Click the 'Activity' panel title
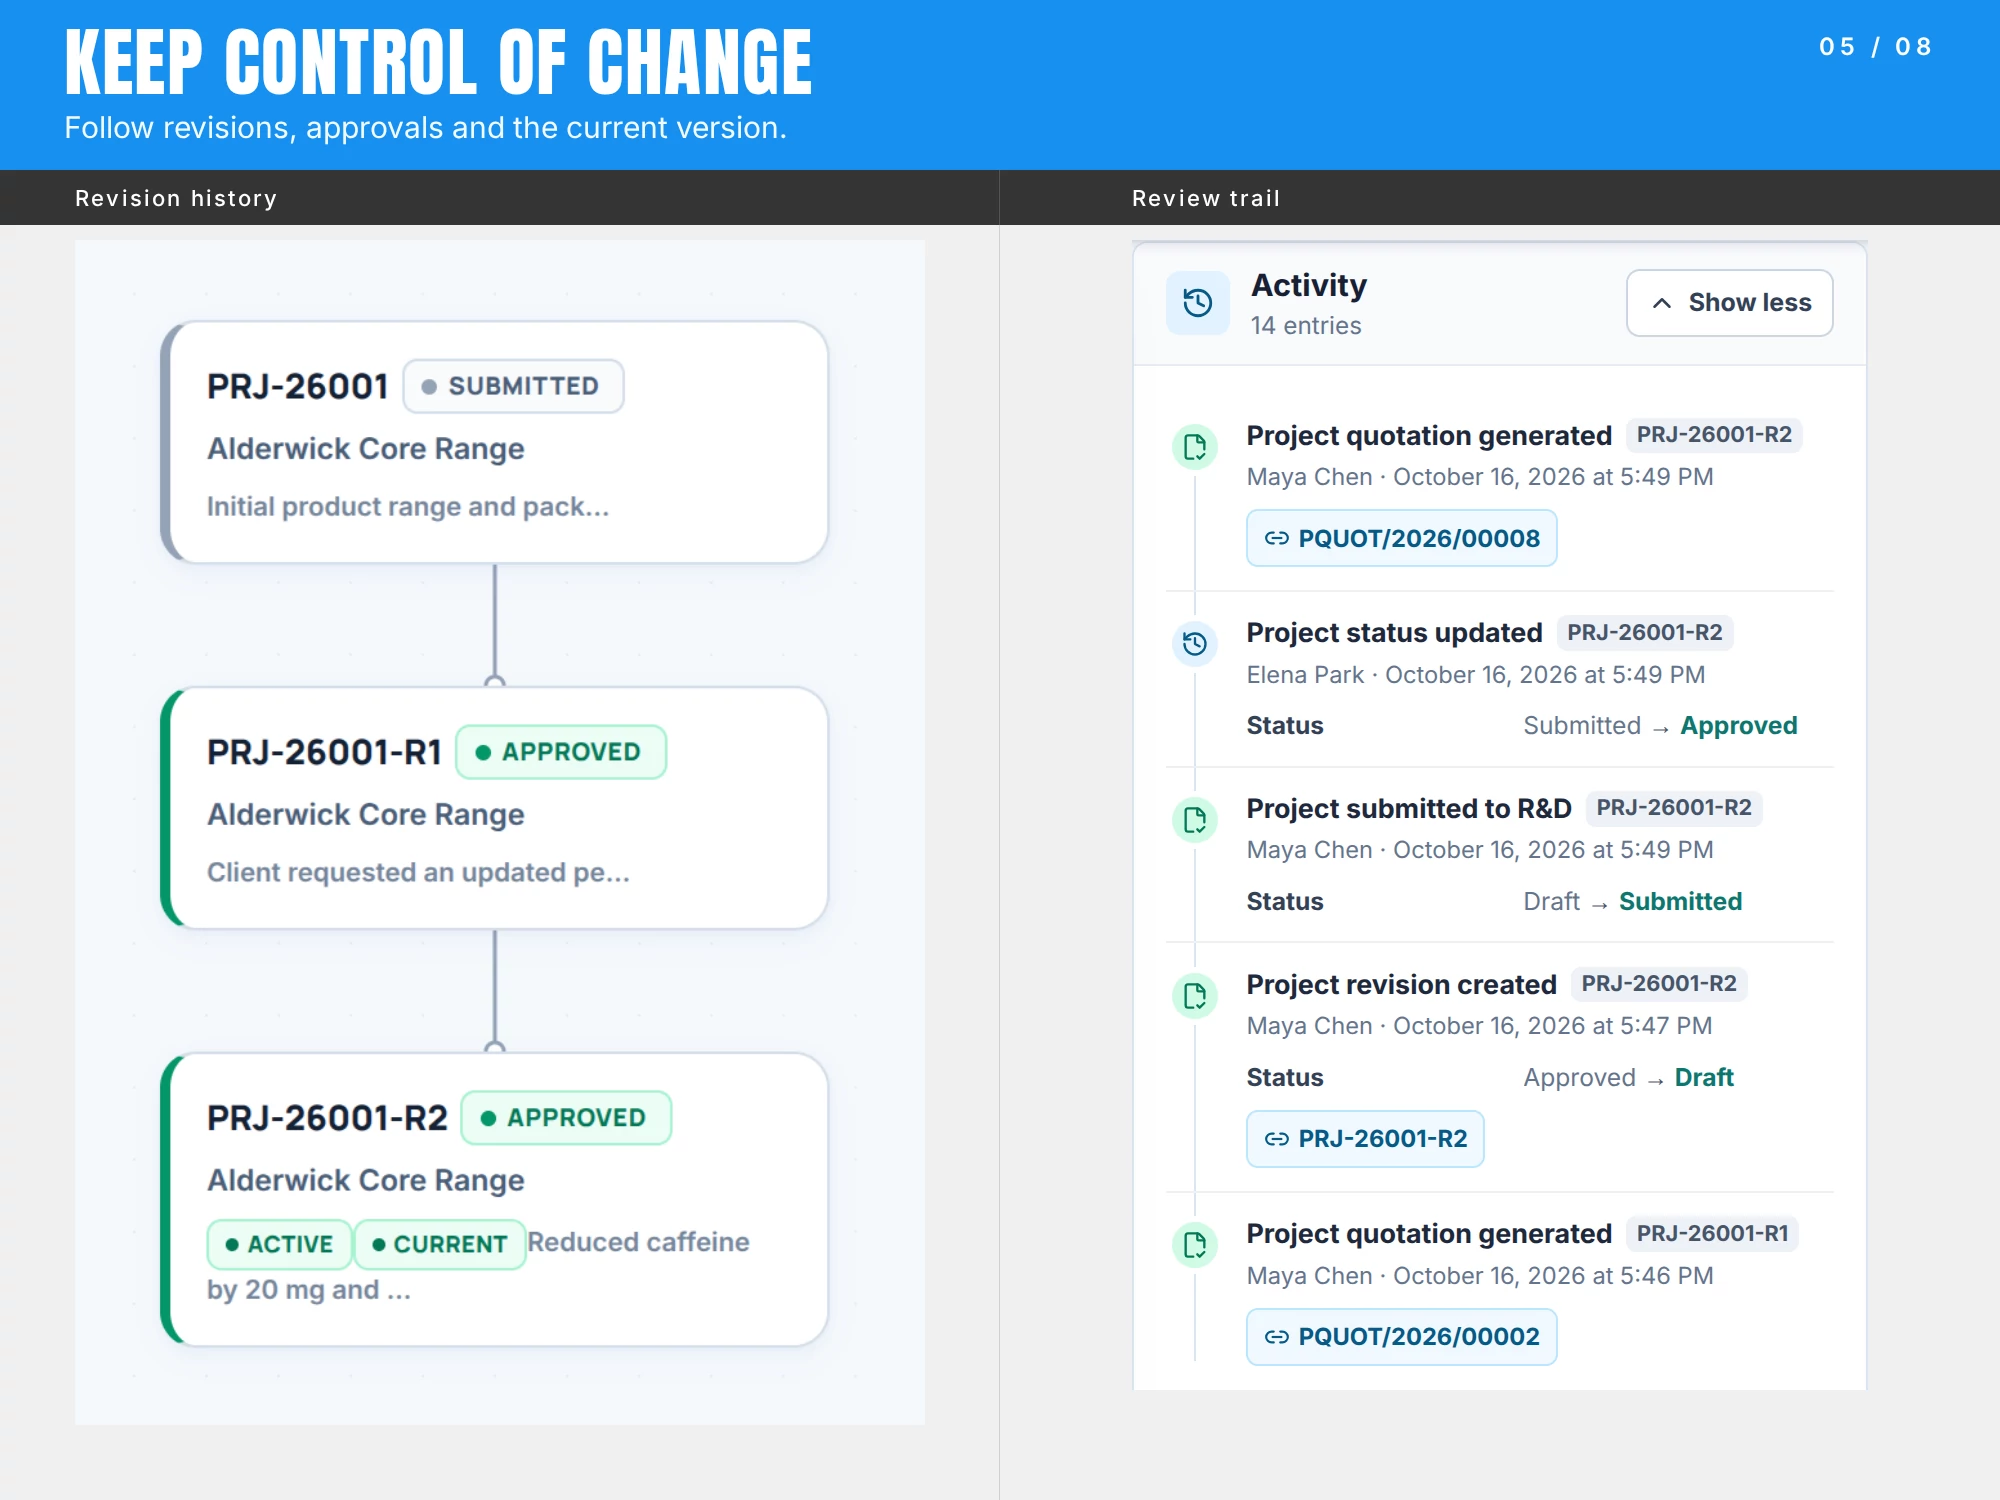2000x1500 pixels. coord(1309,285)
